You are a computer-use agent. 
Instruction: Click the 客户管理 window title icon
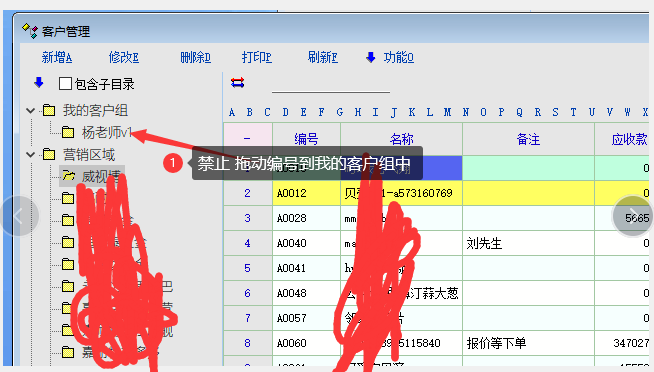pyautogui.click(x=30, y=31)
